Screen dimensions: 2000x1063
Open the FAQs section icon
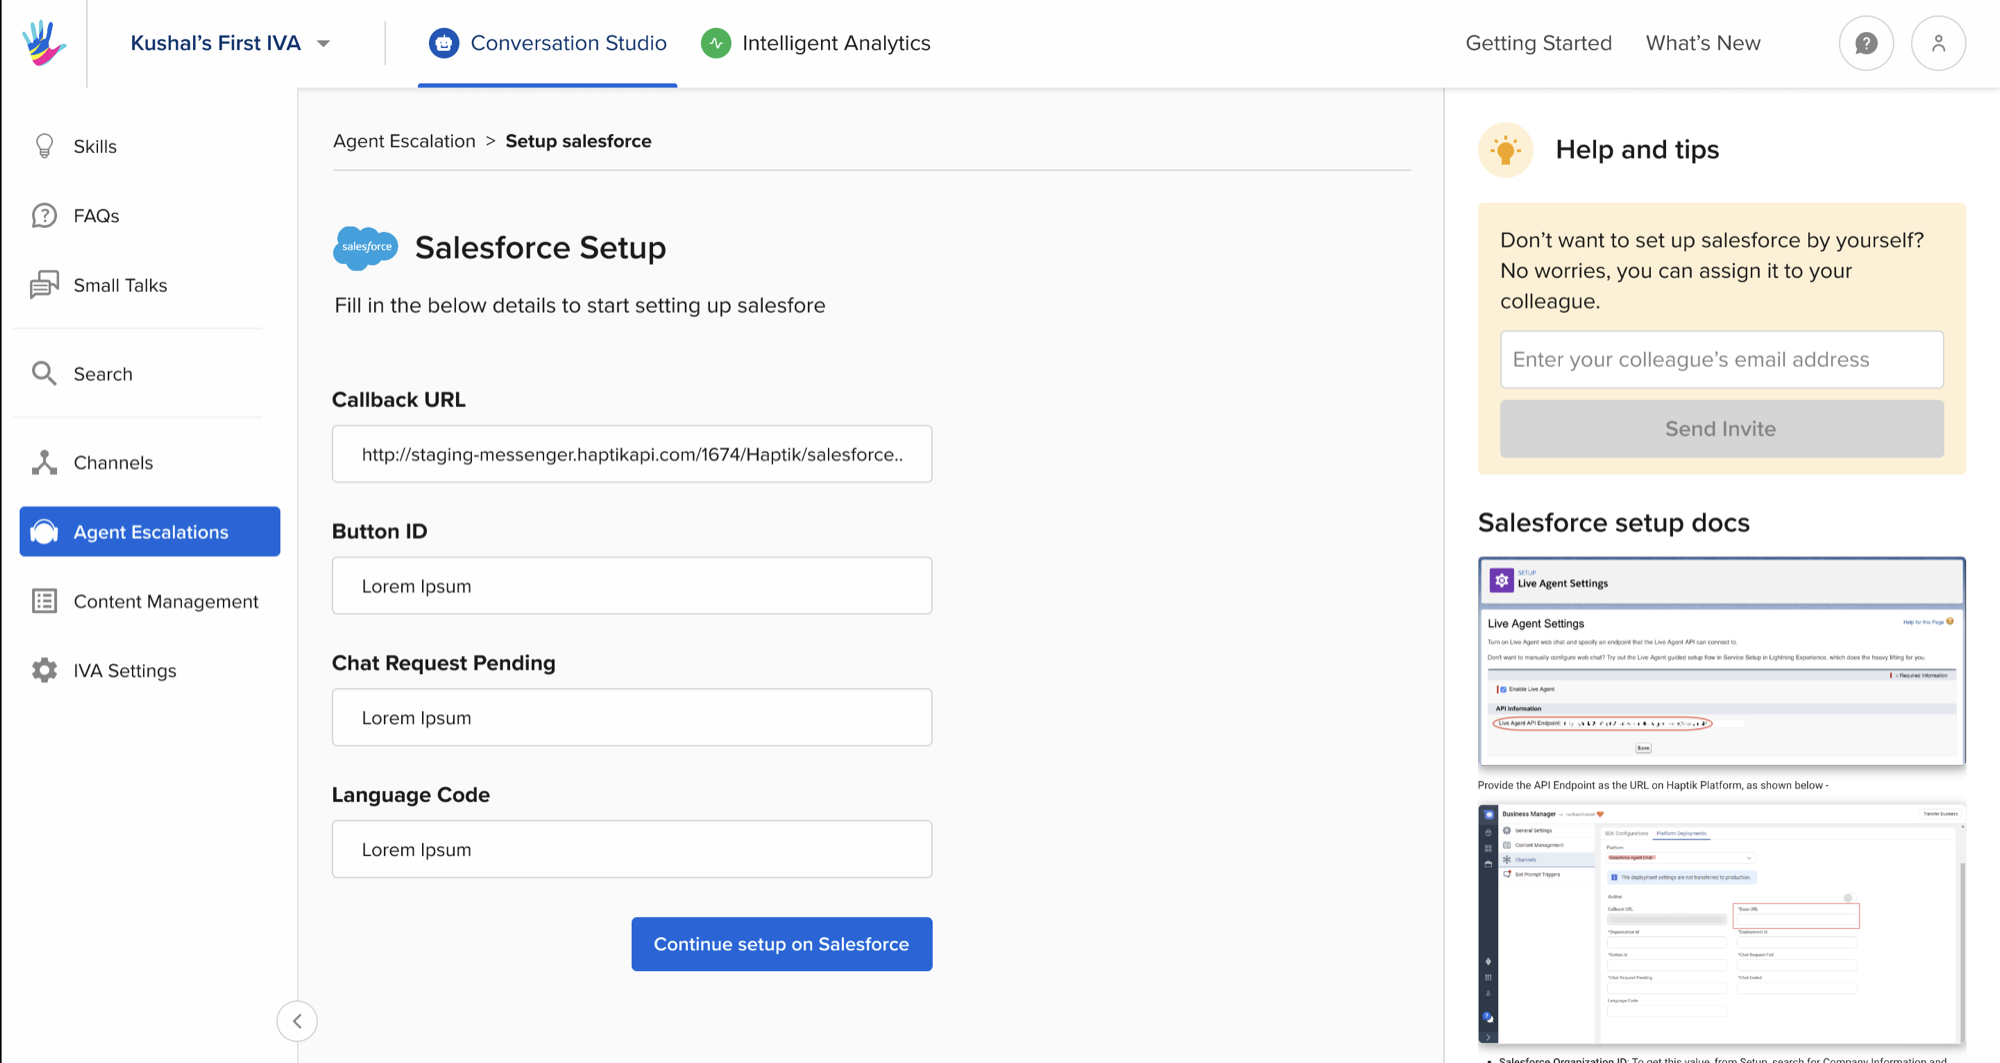(x=44, y=215)
